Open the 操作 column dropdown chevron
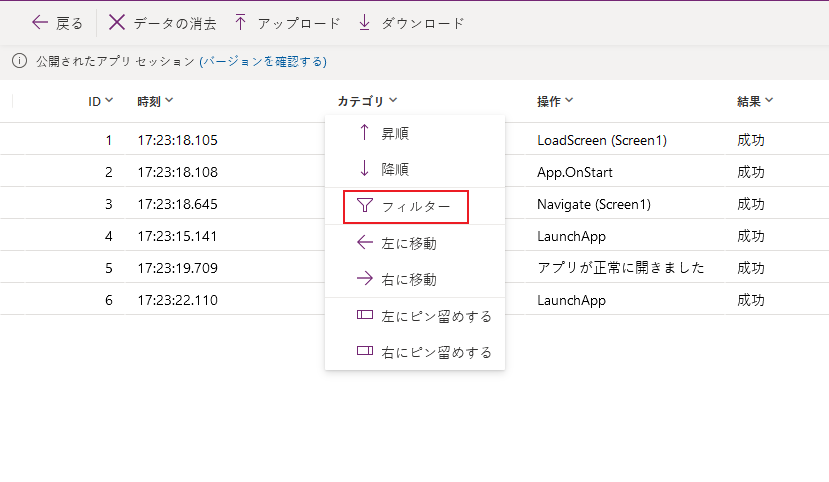 (x=569, y=100)
